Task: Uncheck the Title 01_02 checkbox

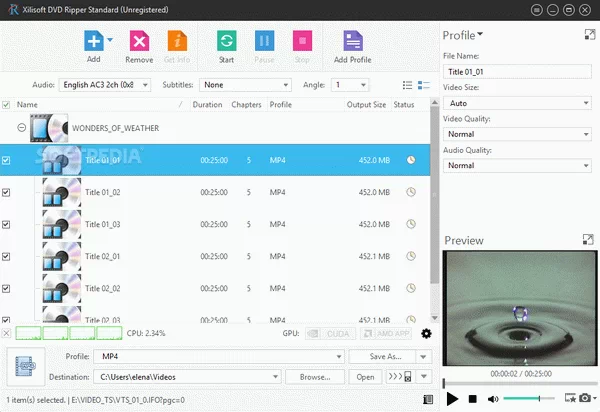Action: click(7, 192)
